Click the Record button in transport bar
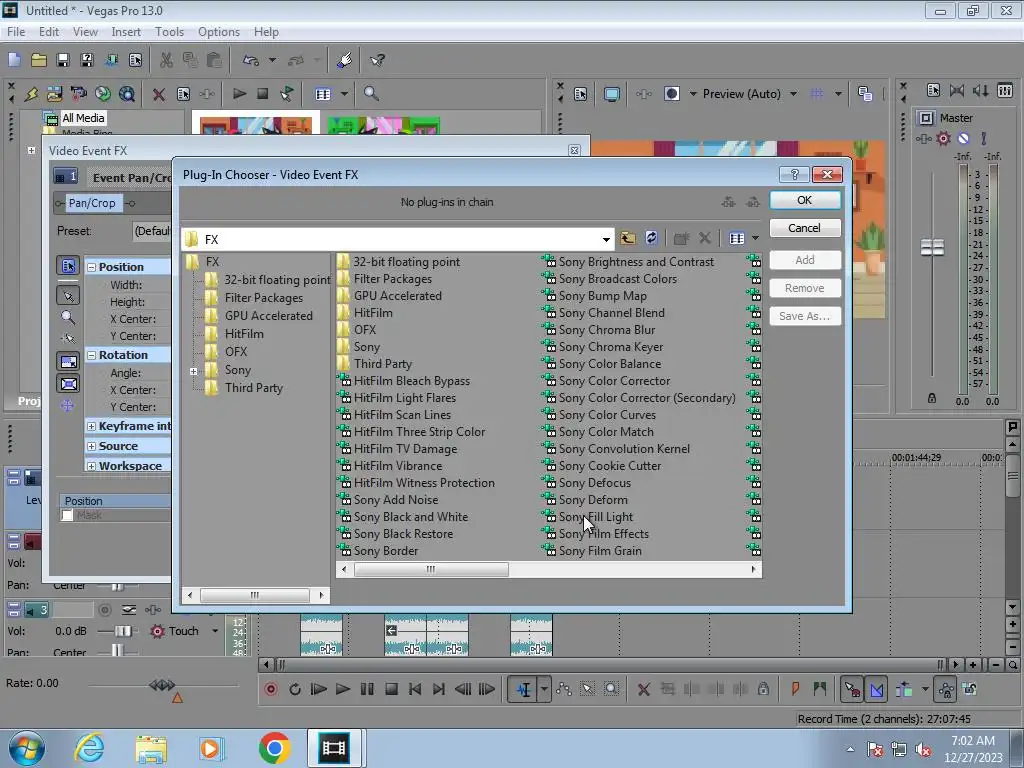Image resolution: width=1024 pixels, height=768 pixels. (271, 689)
